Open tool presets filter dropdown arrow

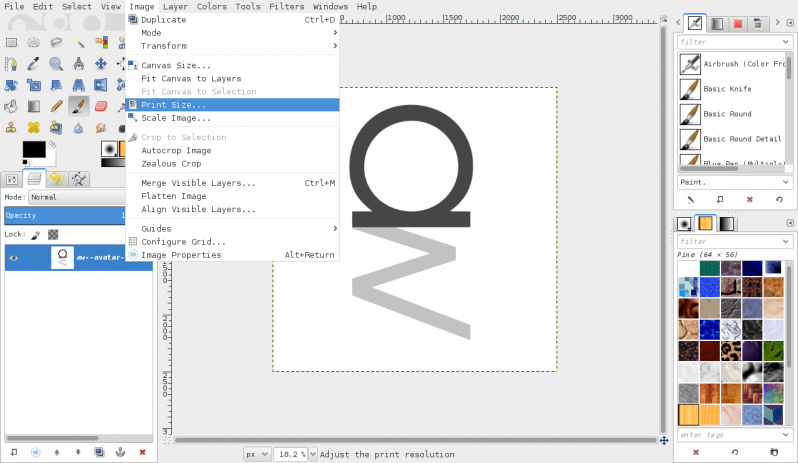pyautogui.click(x=785, y=42)
